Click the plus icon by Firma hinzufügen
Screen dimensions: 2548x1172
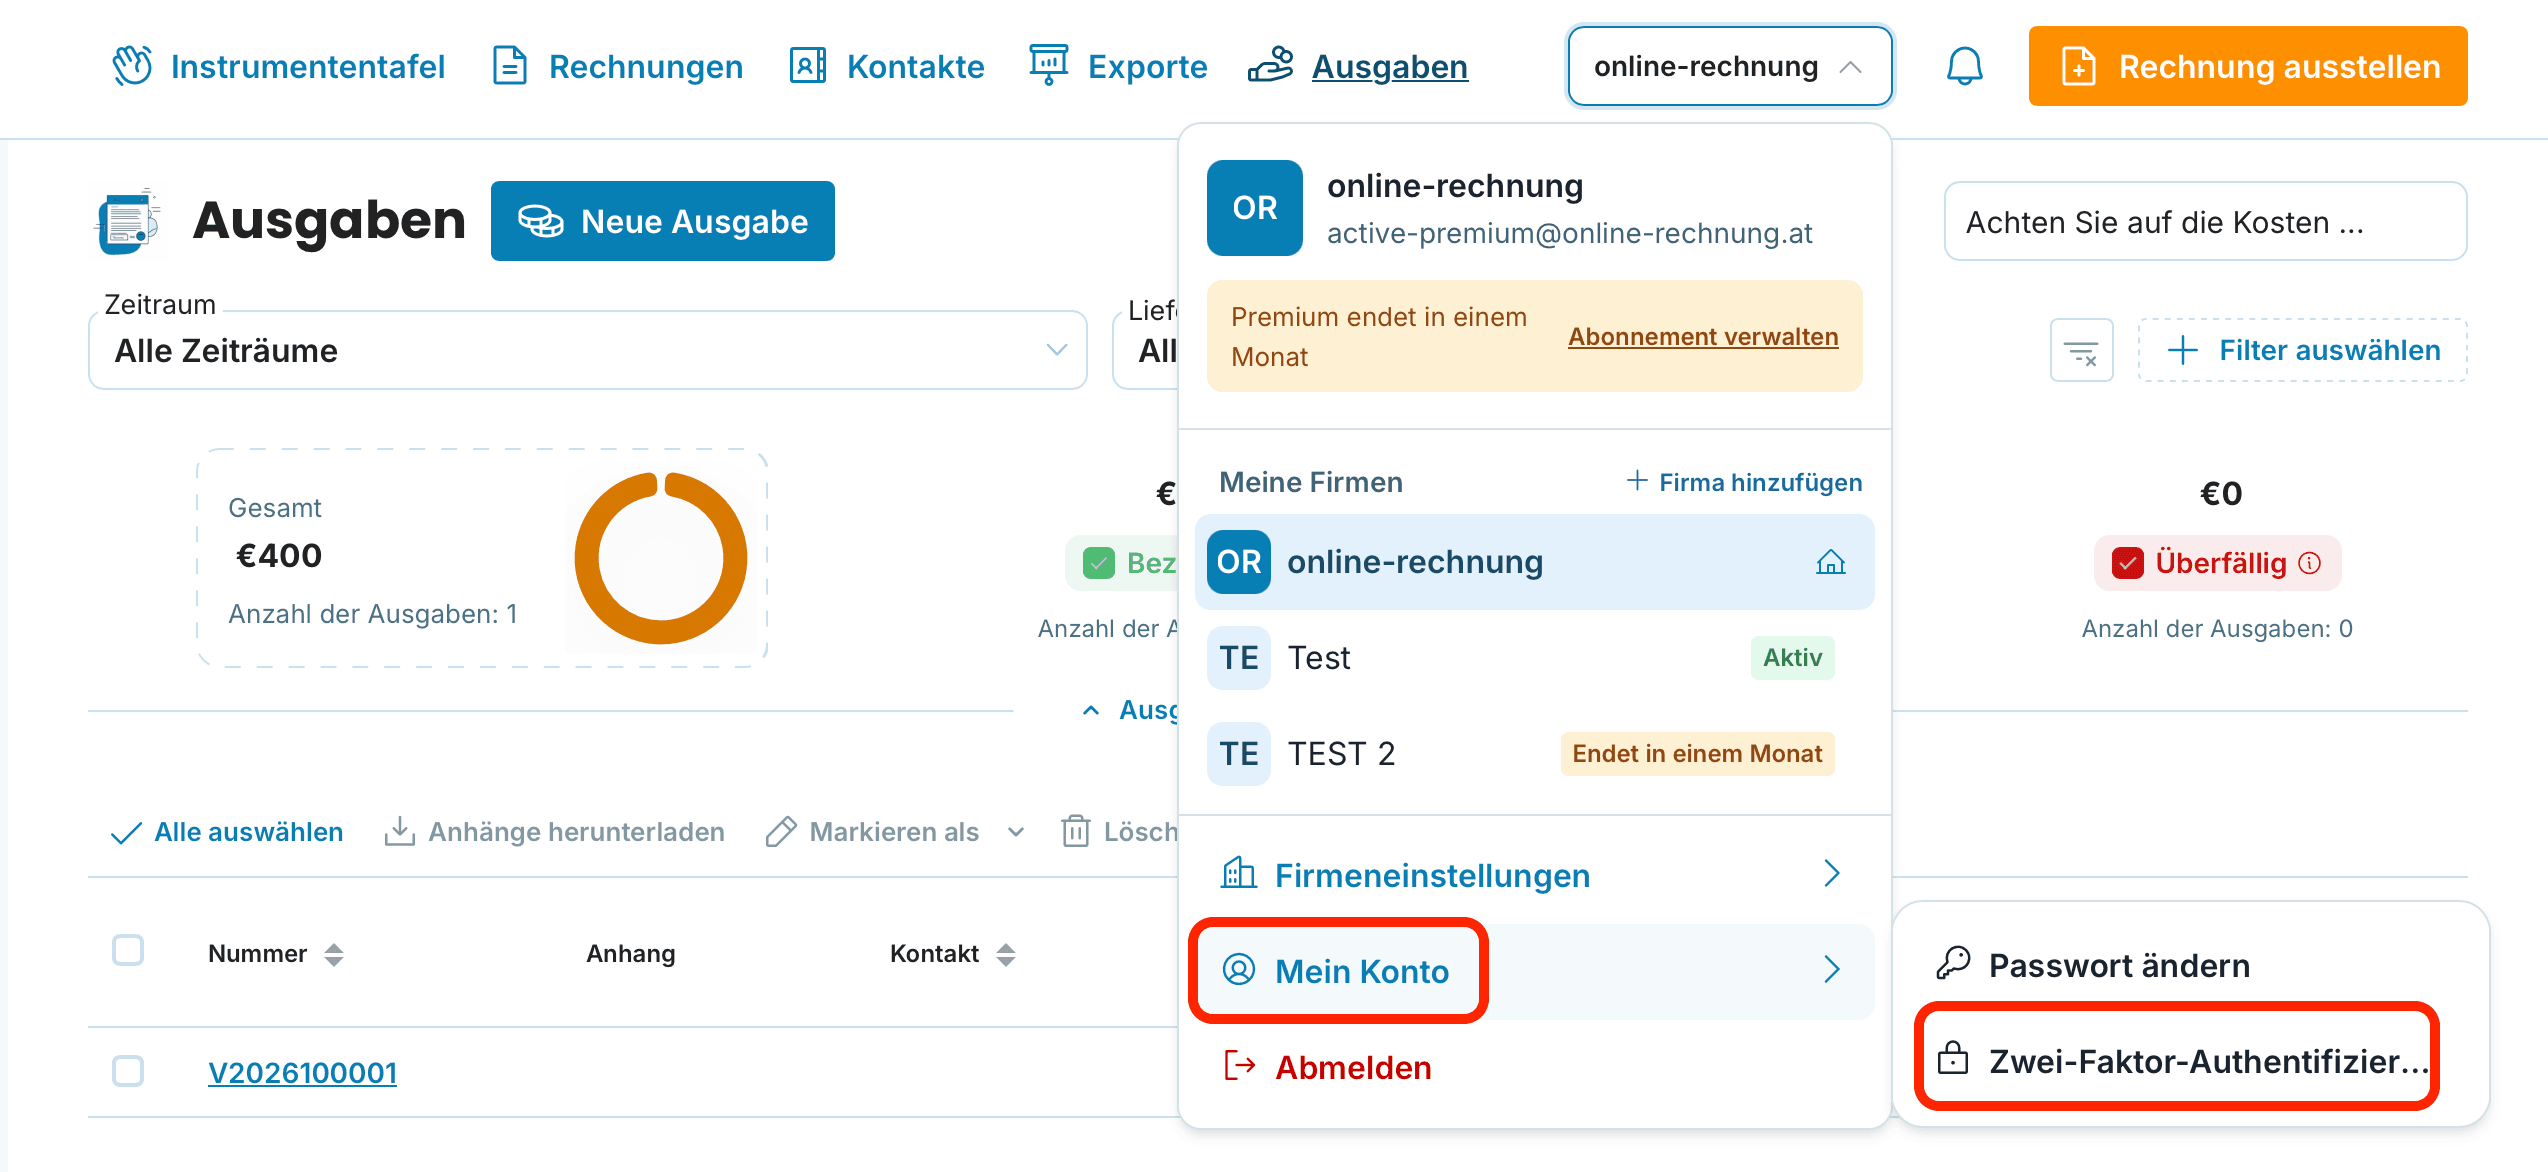point(1637,481)
